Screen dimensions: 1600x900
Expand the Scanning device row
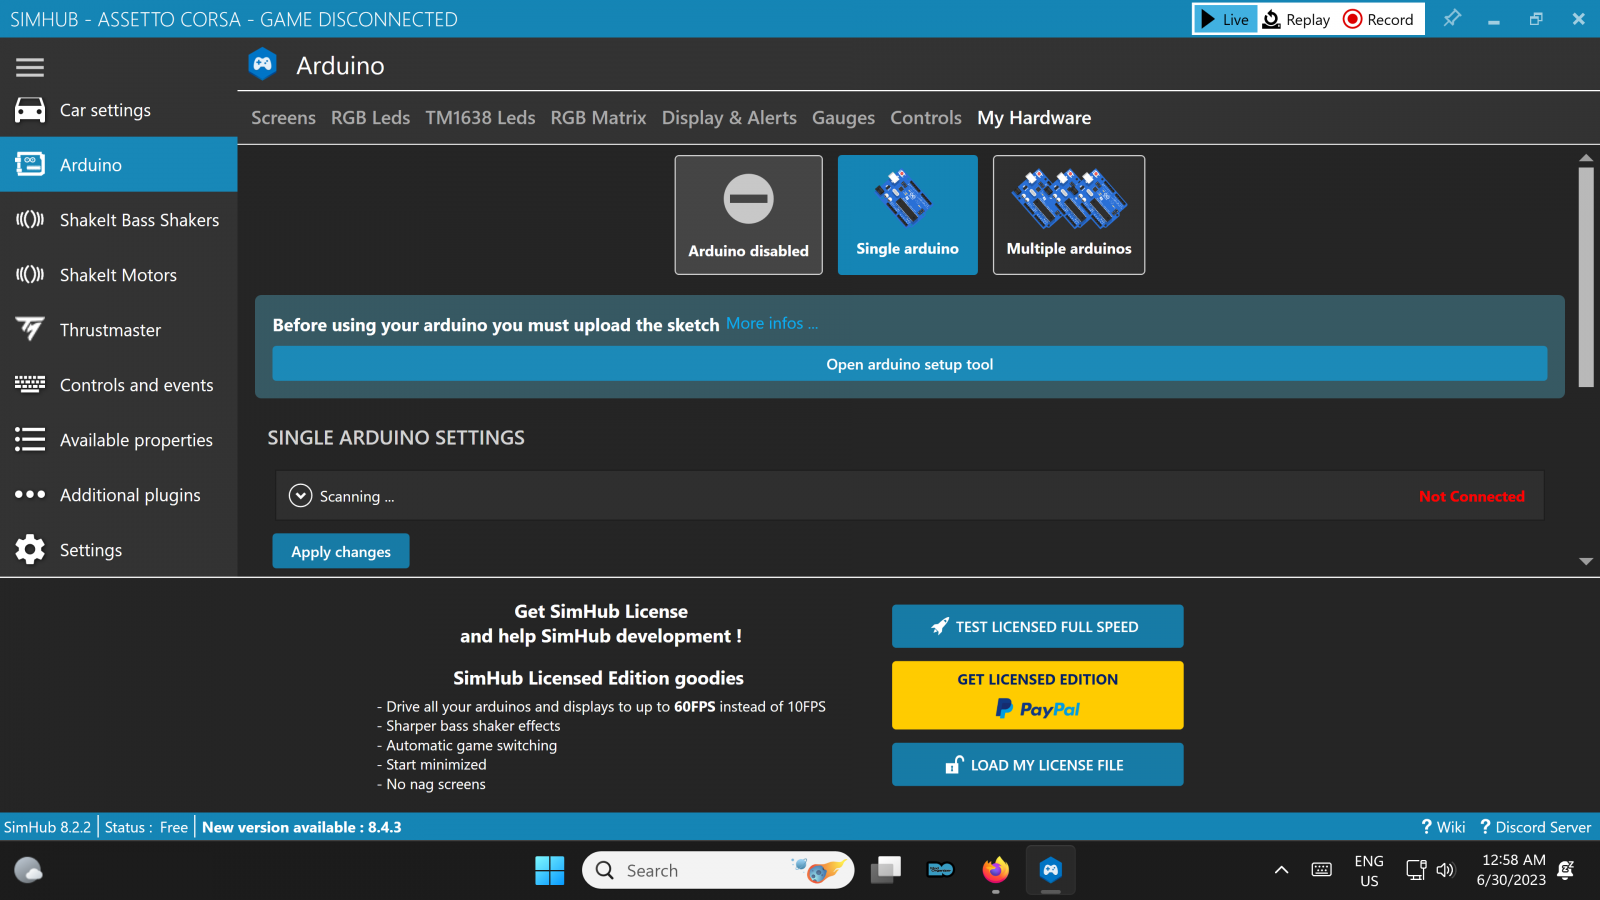[300, 496]
